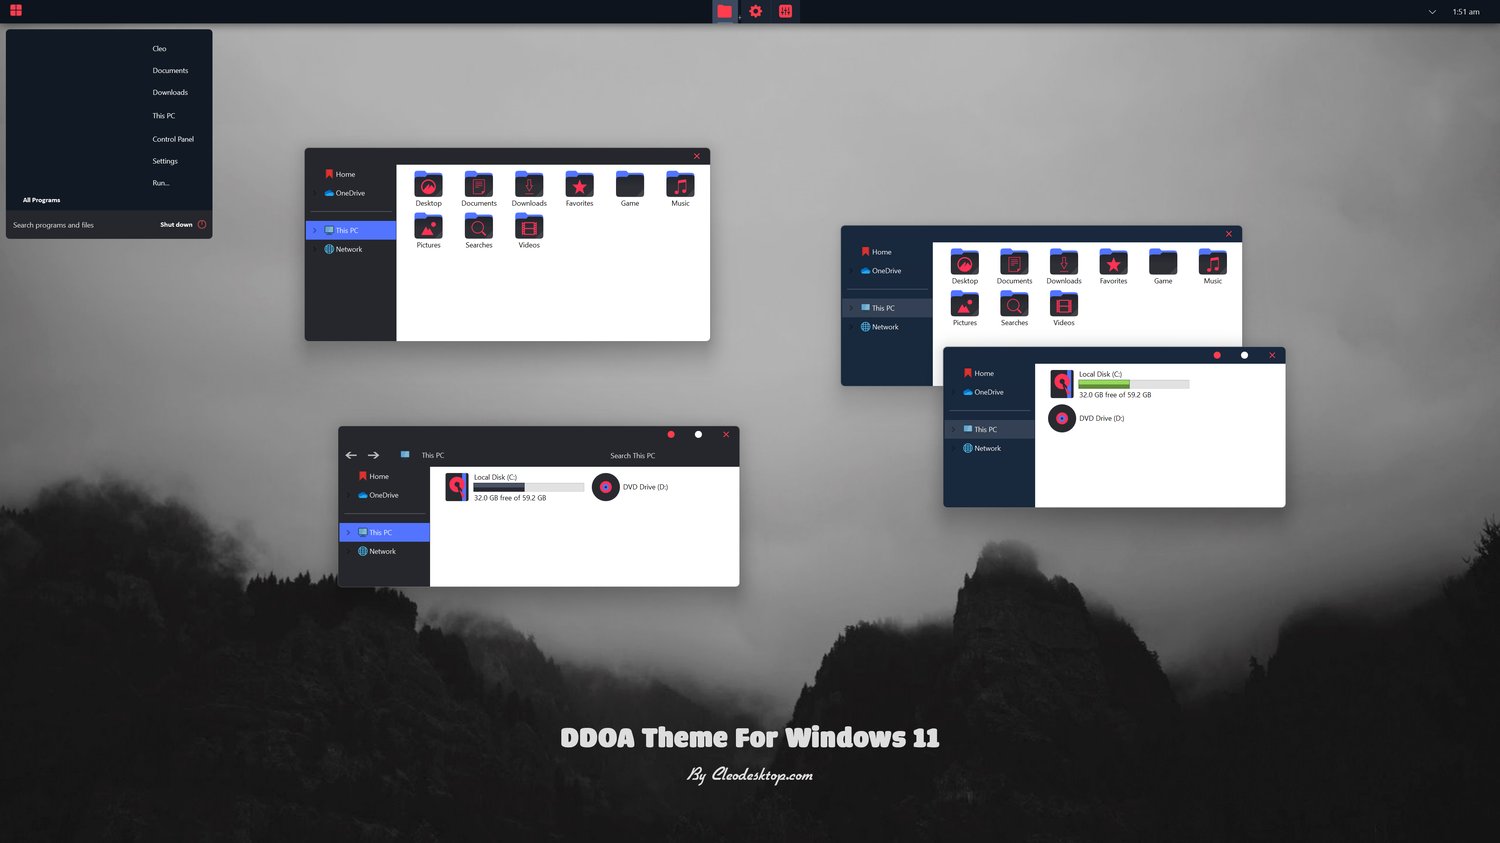Image resolution: width=1500 pixels, height=843 pixels.
Task: Select Home in the right navy folder window sidebar
Action: [x=876, y=252]
